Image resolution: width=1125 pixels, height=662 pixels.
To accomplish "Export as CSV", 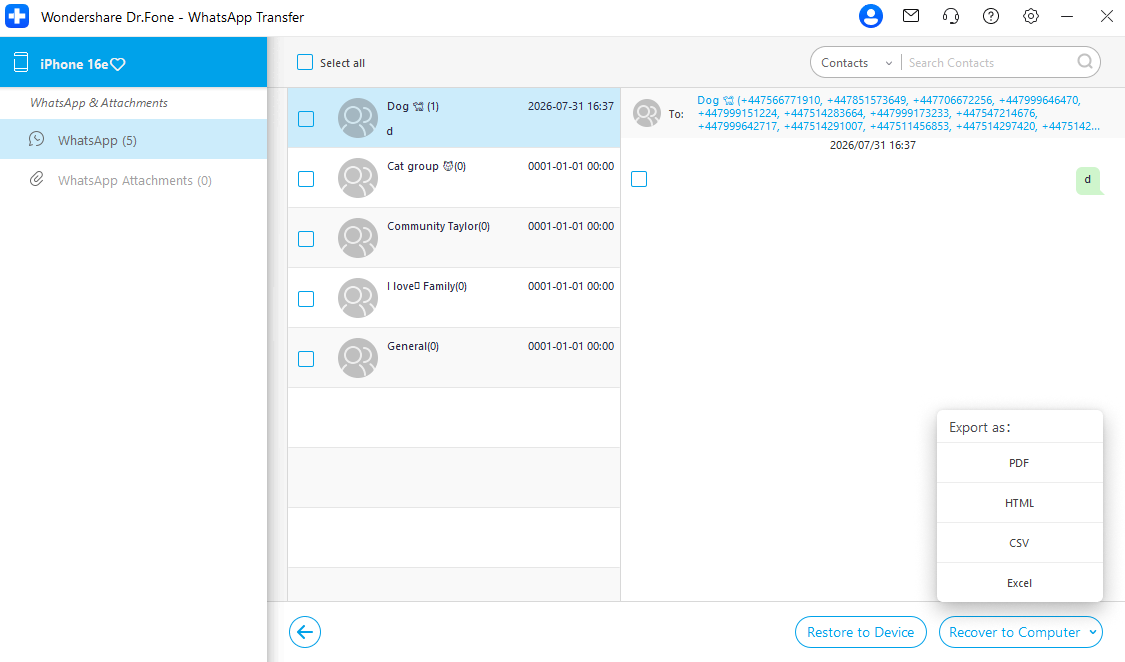I will click(x=1020, y=543).
